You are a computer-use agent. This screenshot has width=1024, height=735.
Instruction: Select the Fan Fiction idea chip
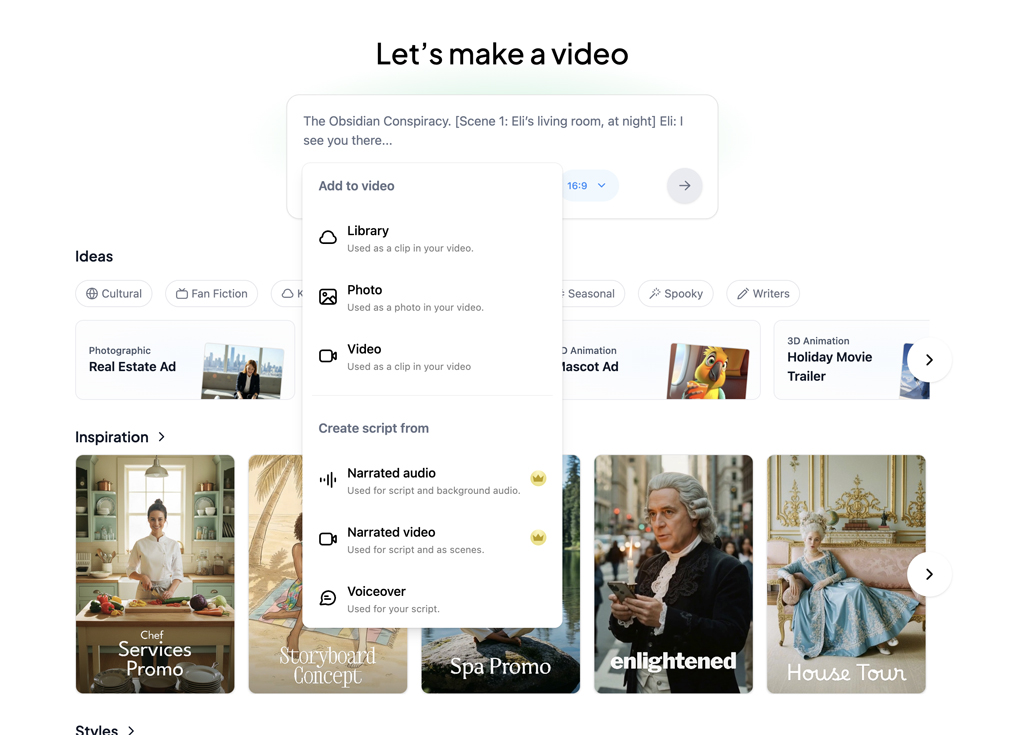tap(212, 294)
